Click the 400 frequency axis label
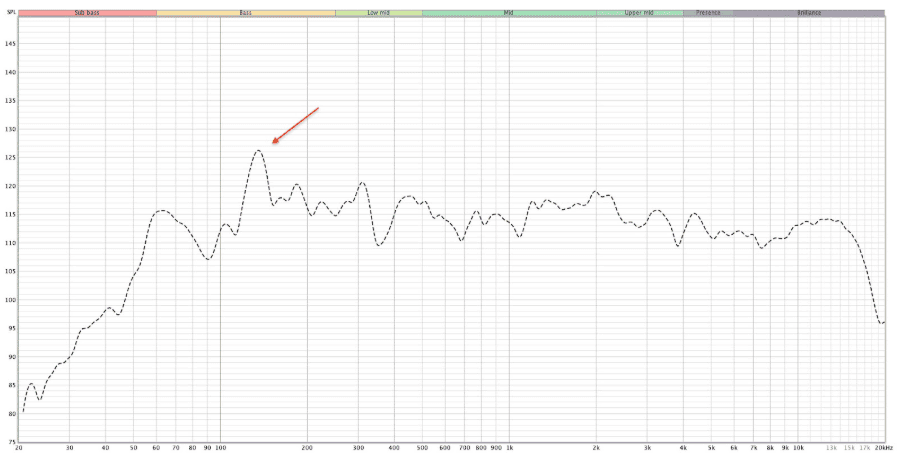The width and height of the screenshot is (900, 463). tap(394, 448)
